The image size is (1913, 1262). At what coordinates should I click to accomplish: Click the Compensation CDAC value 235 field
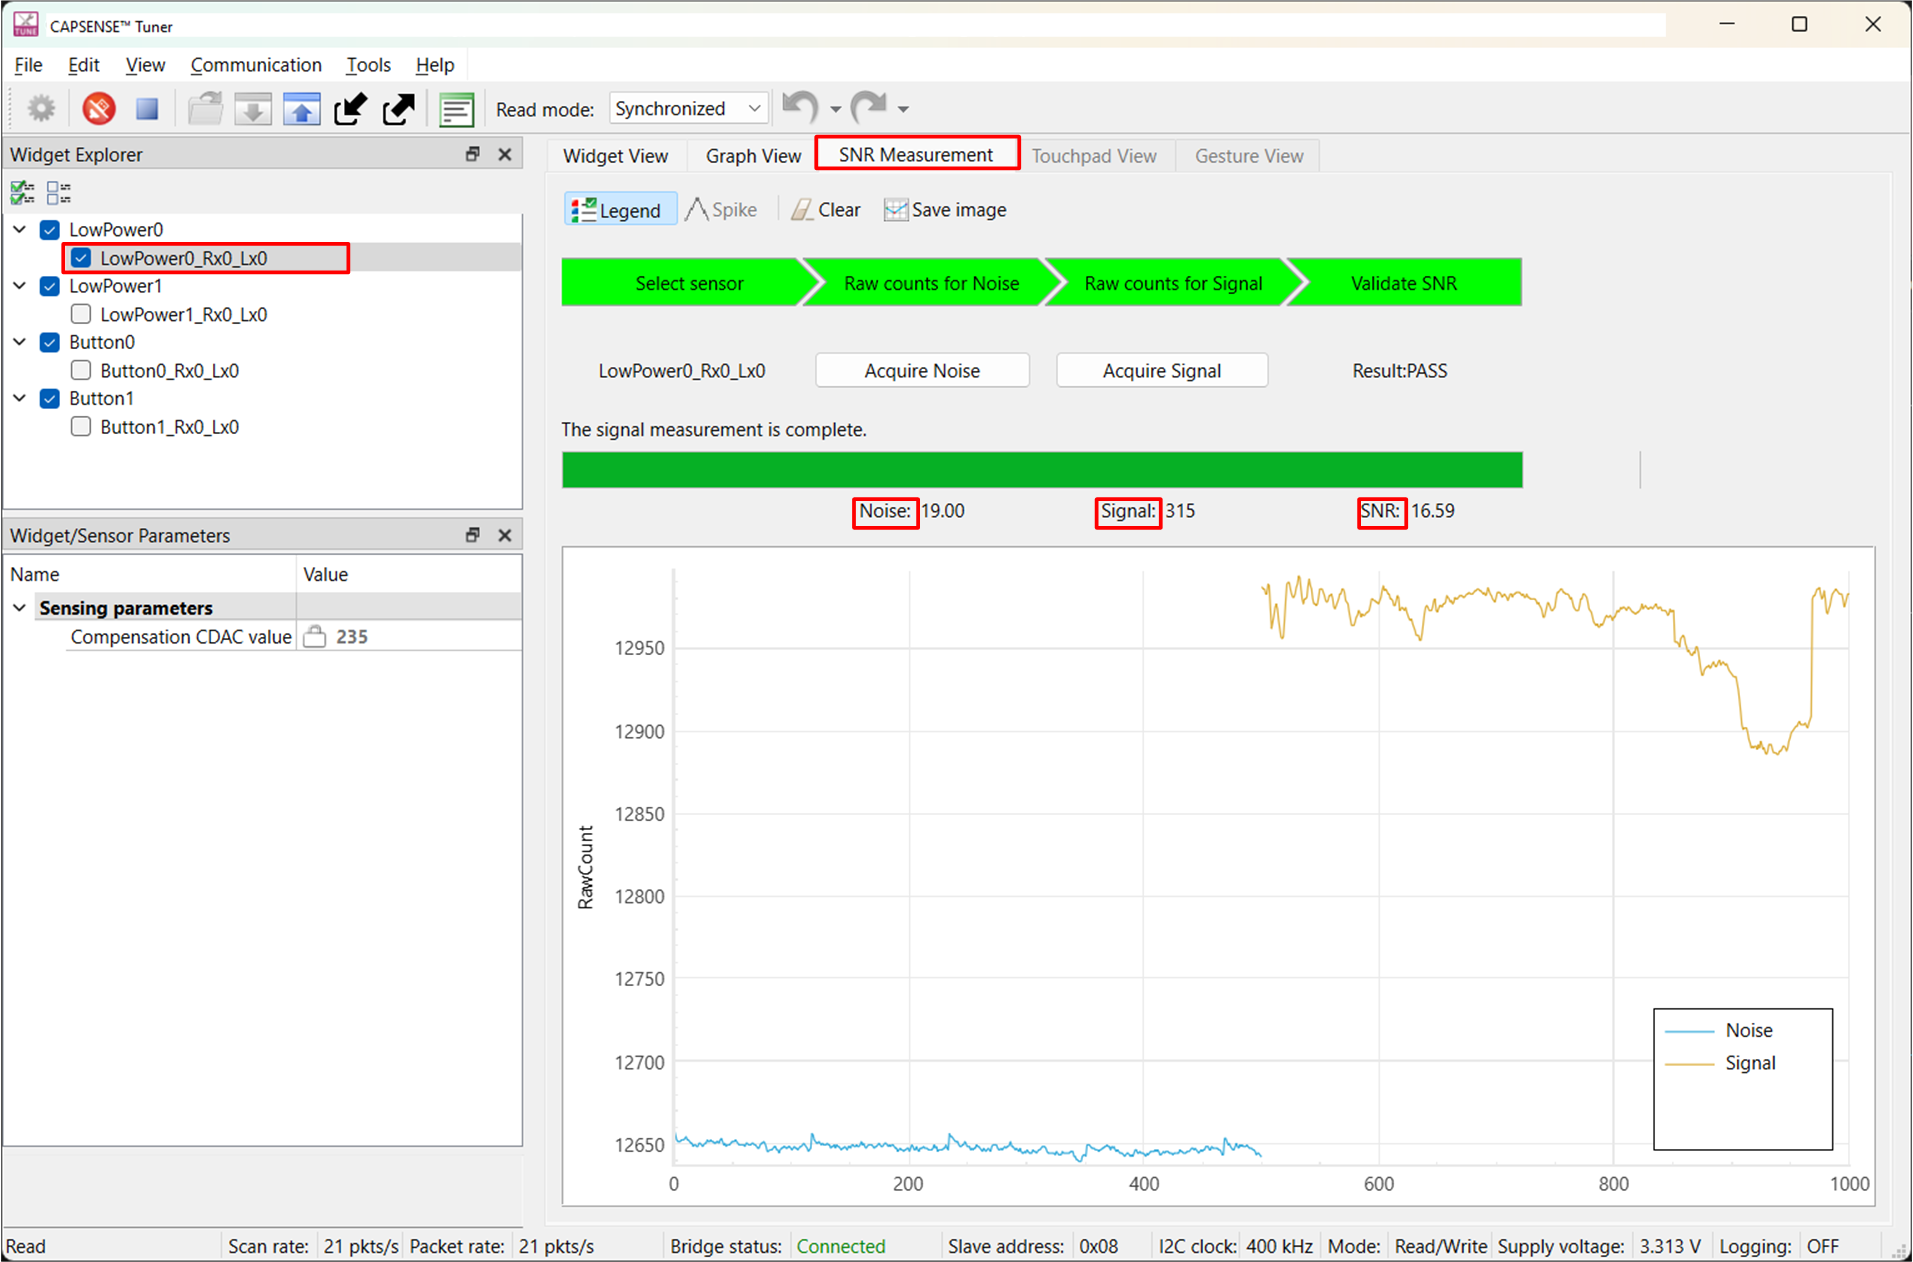point(409,637)
